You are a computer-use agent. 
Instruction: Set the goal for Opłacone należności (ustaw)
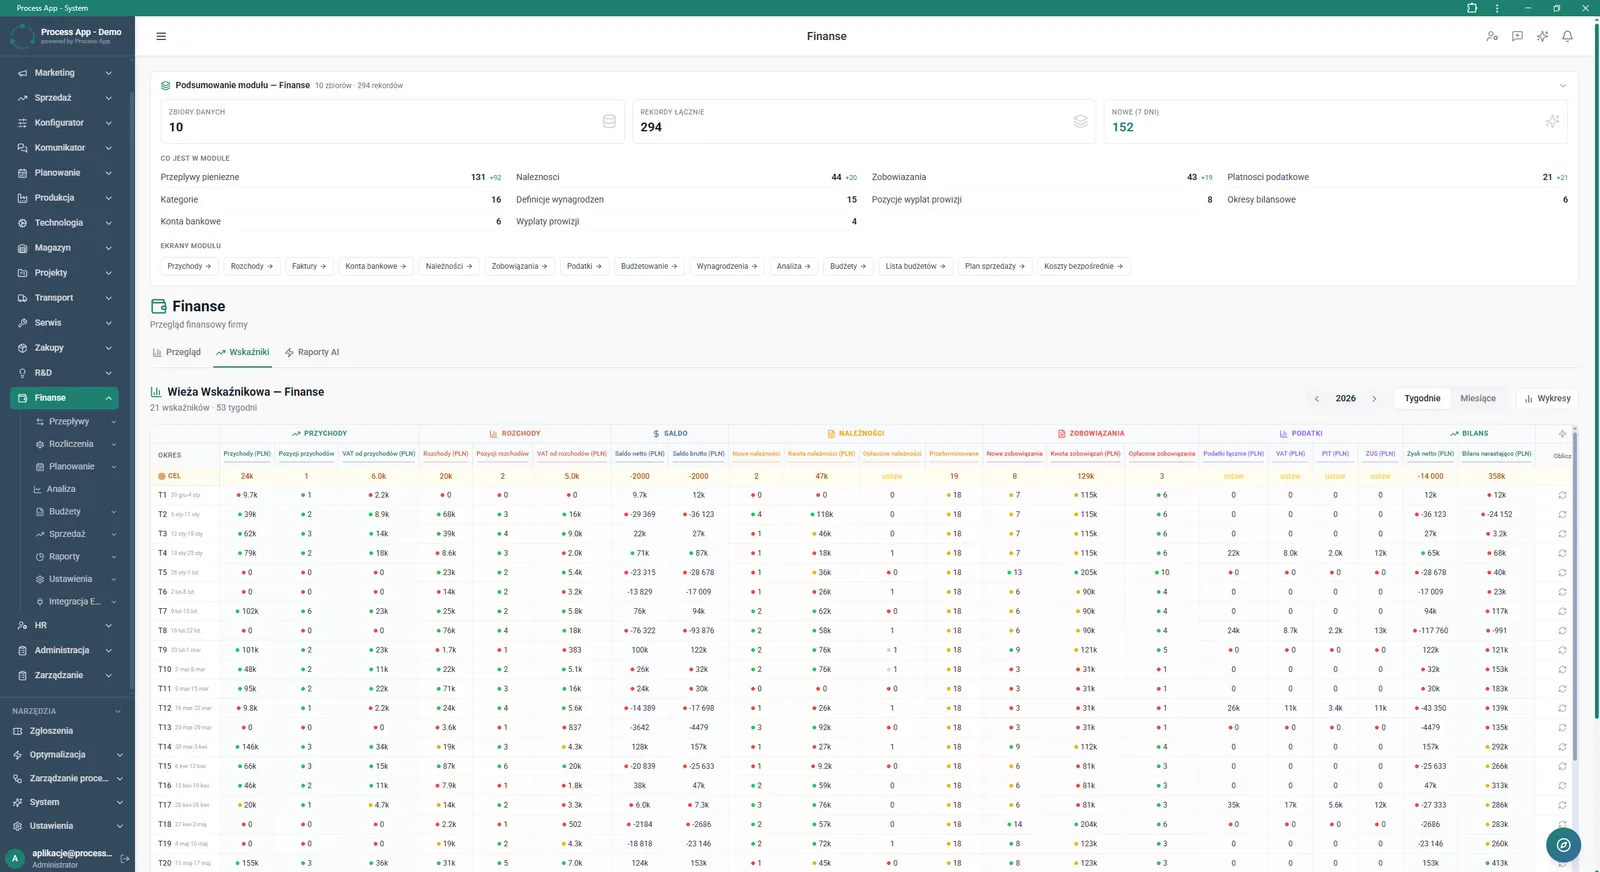892,476
